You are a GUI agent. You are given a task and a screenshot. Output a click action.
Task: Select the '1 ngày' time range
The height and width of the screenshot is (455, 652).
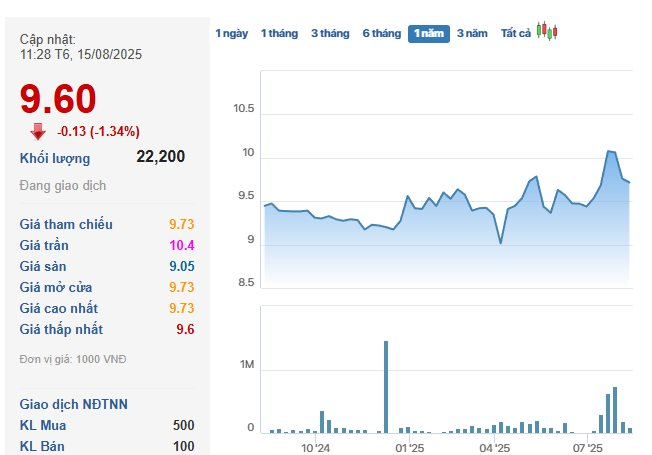tap(231, 33)
